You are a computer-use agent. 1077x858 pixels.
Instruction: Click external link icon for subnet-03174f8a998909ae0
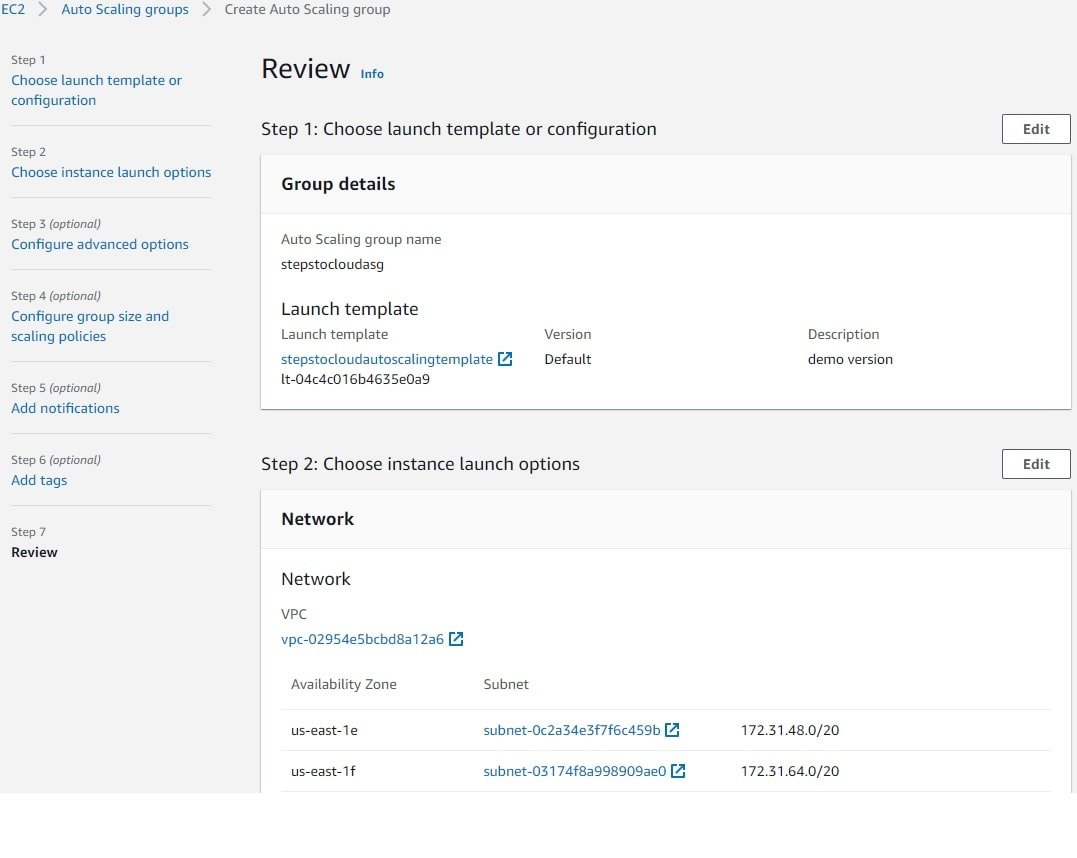[678, 771]
